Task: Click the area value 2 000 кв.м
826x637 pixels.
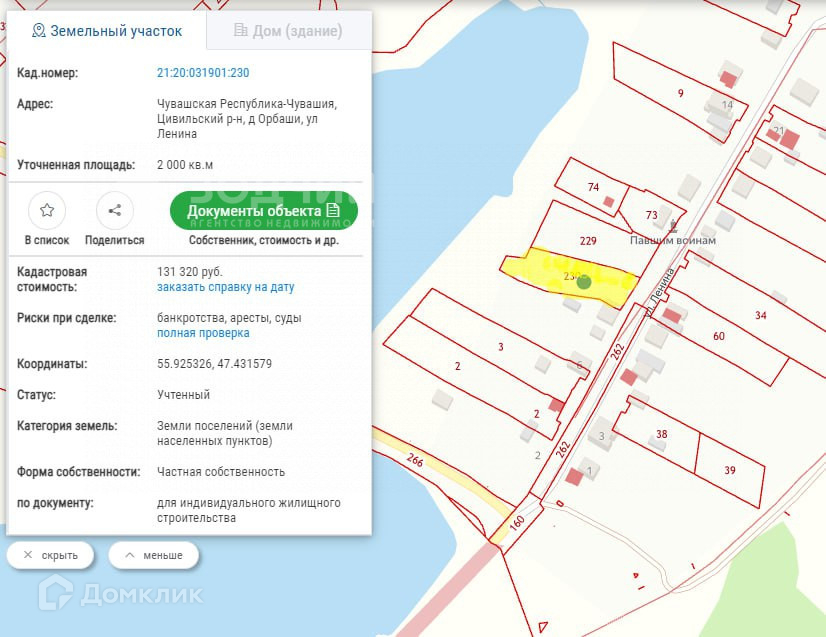Action: [x=185, y=165]
